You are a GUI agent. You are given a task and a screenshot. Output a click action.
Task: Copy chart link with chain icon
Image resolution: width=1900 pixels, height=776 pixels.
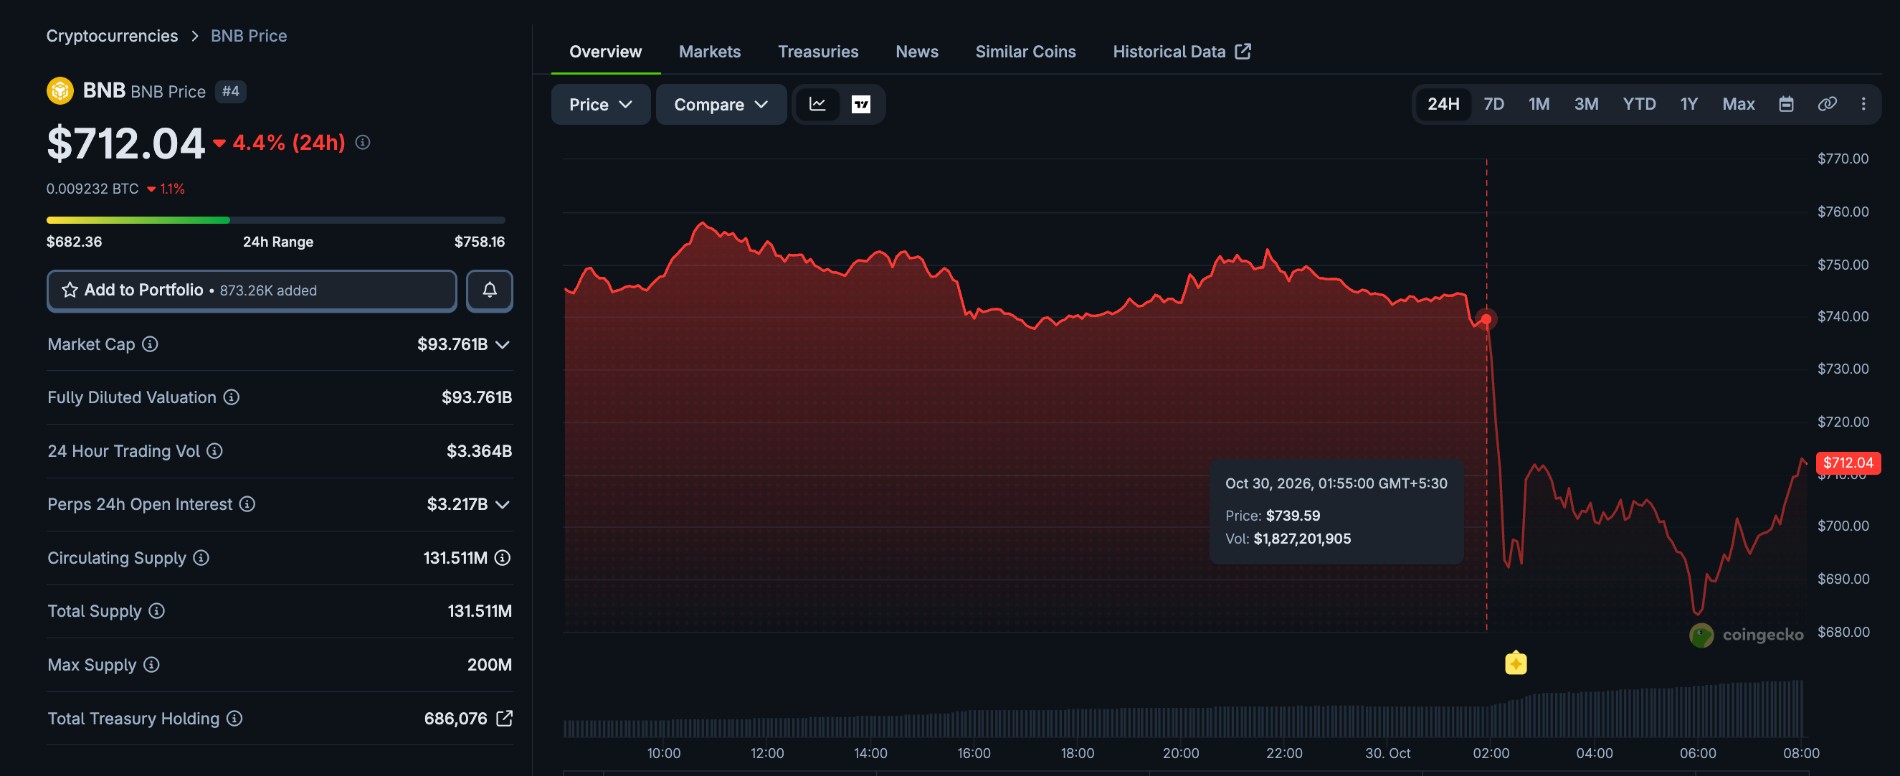click(x=1827, y=104)
